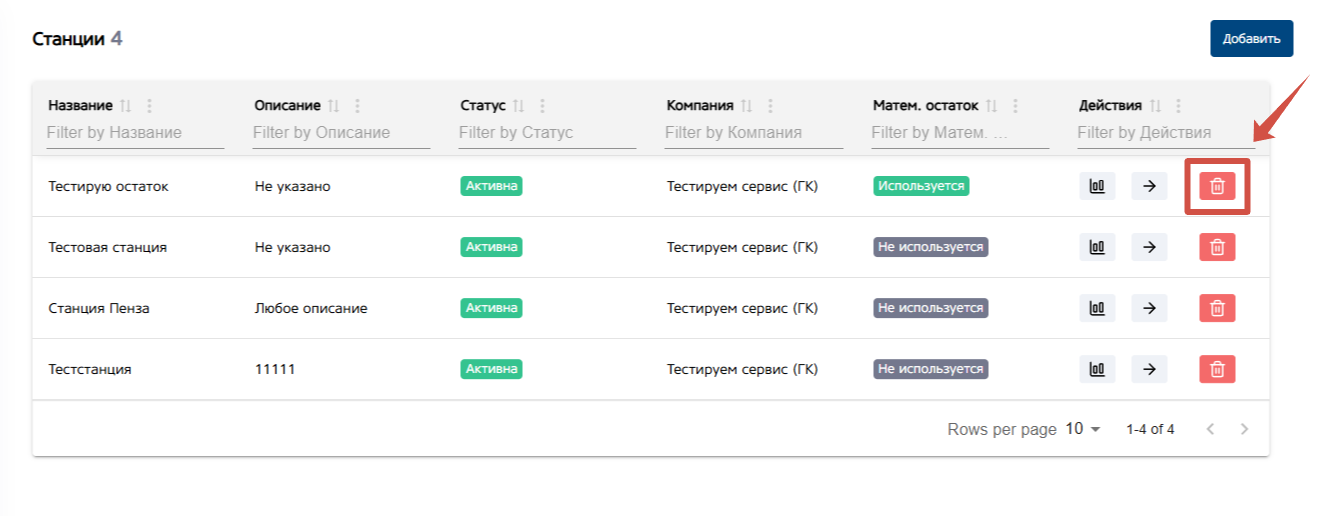Expand Rows per page dropdown
1324x516 pixels.
tap(1083, 429)
